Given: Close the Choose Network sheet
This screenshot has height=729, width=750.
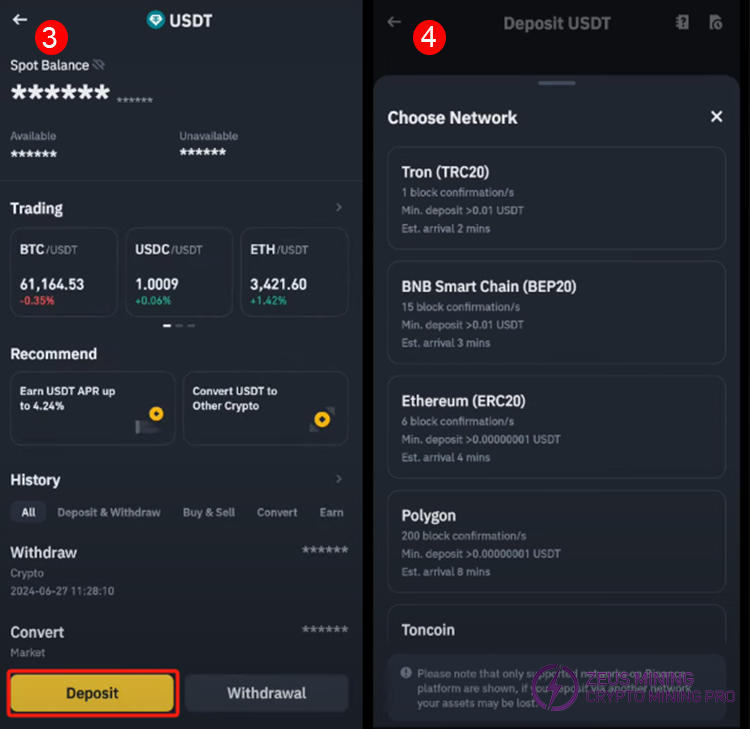Looking at the screenshot, I should pos(716,116).
